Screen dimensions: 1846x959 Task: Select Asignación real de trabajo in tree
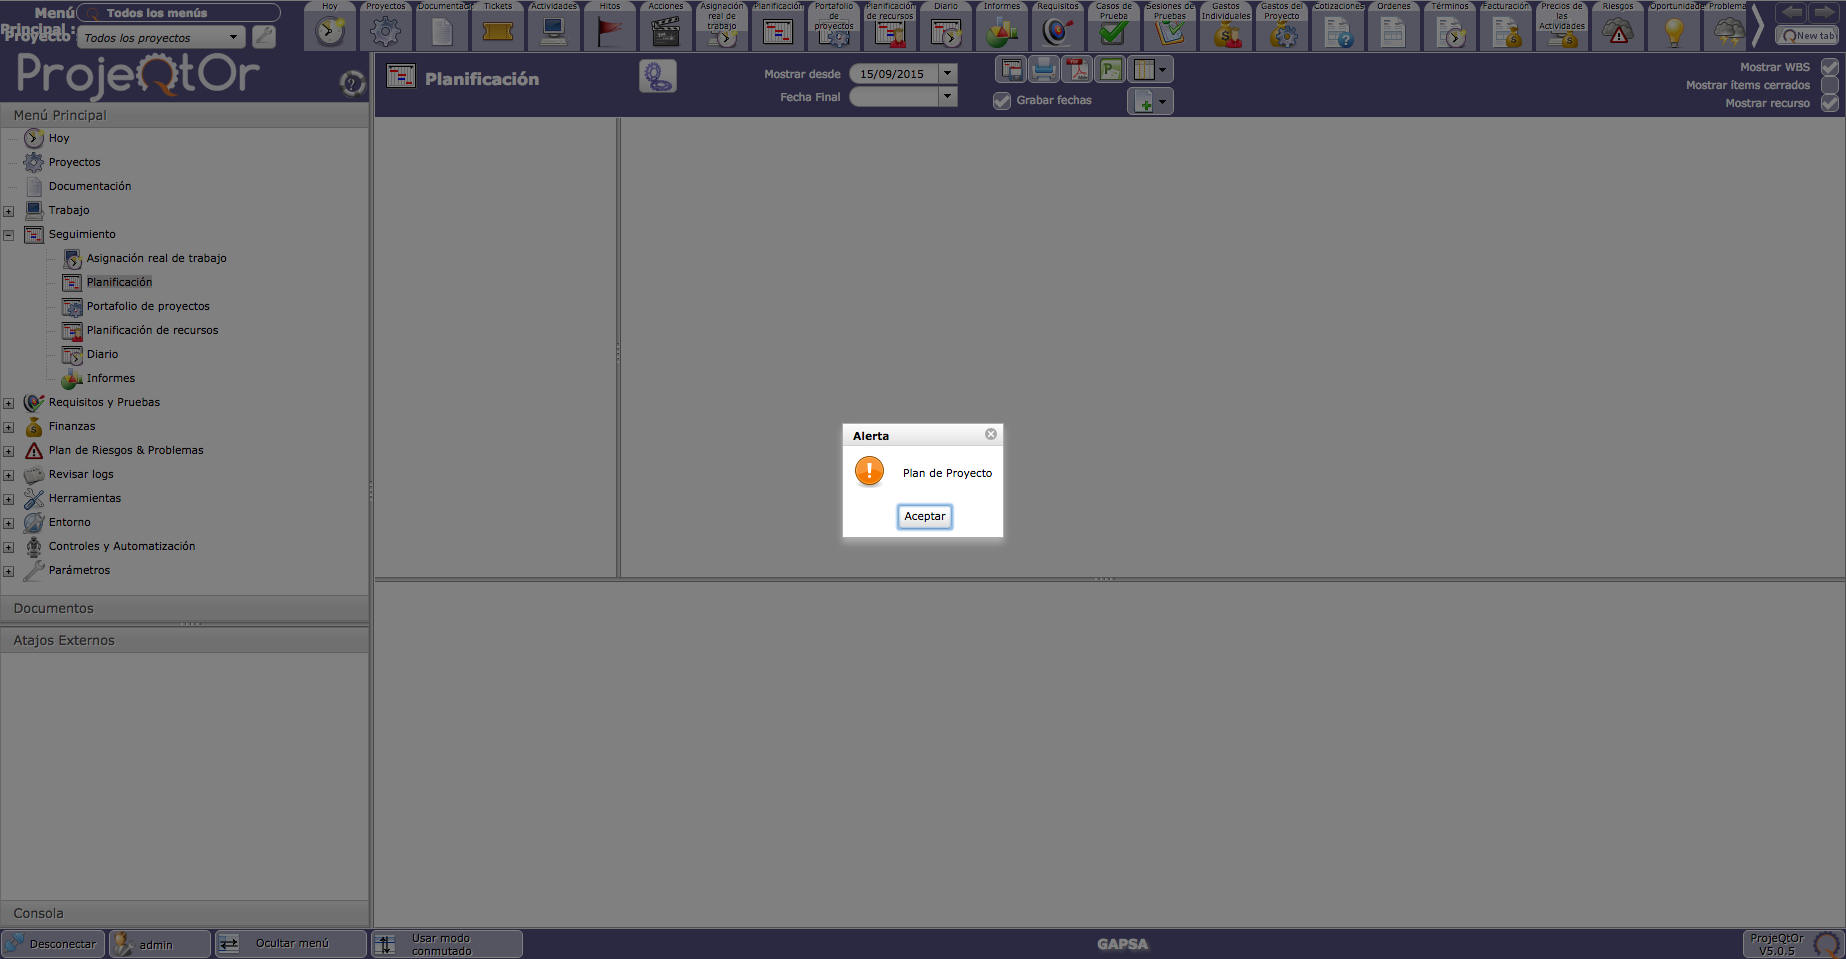click(156, 258)
